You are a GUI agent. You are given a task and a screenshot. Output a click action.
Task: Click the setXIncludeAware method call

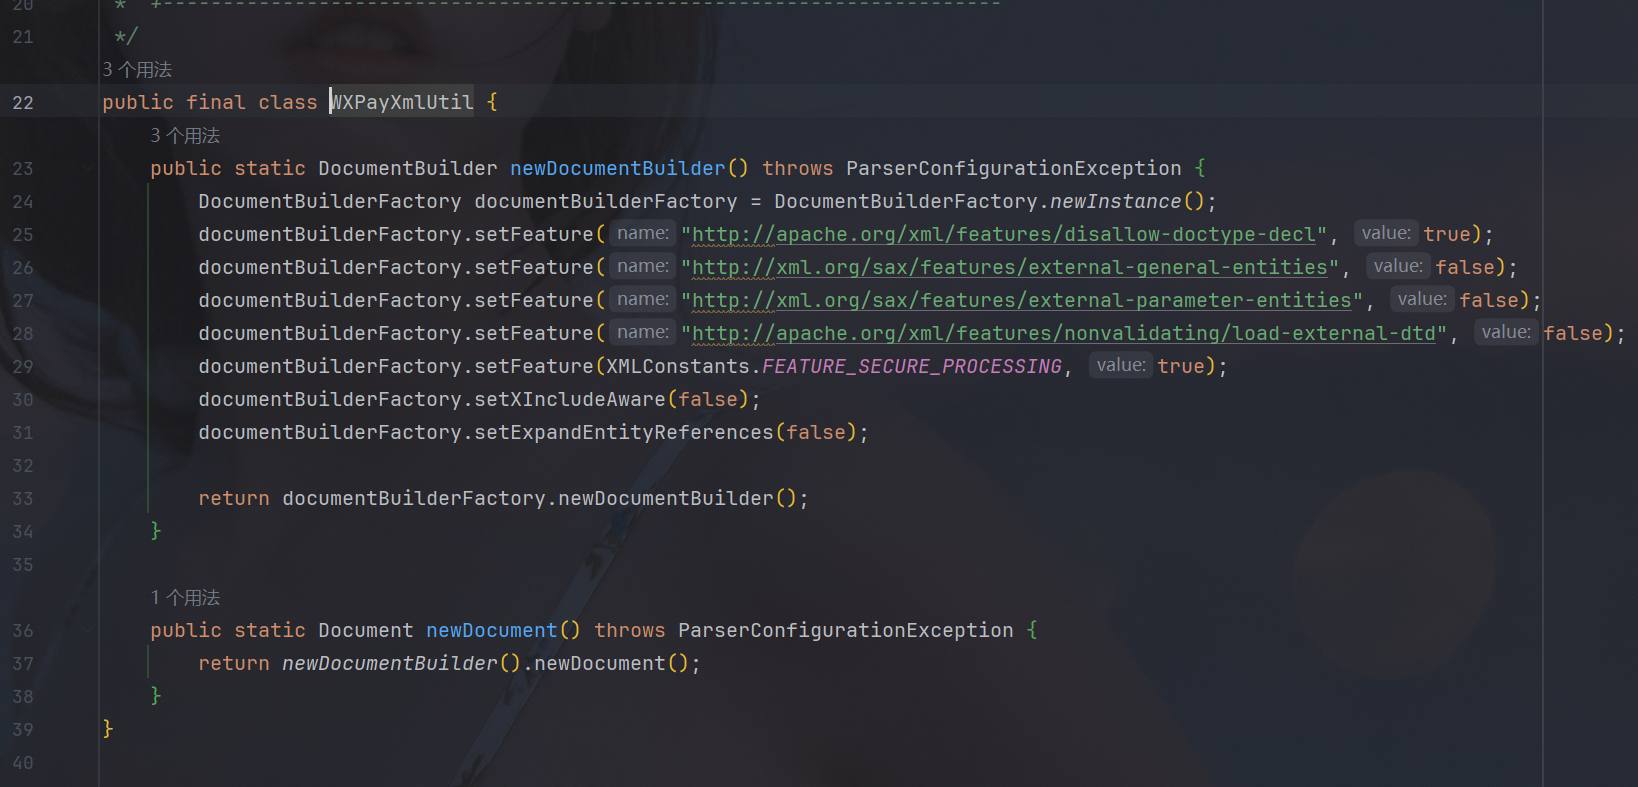click(570, 400)
